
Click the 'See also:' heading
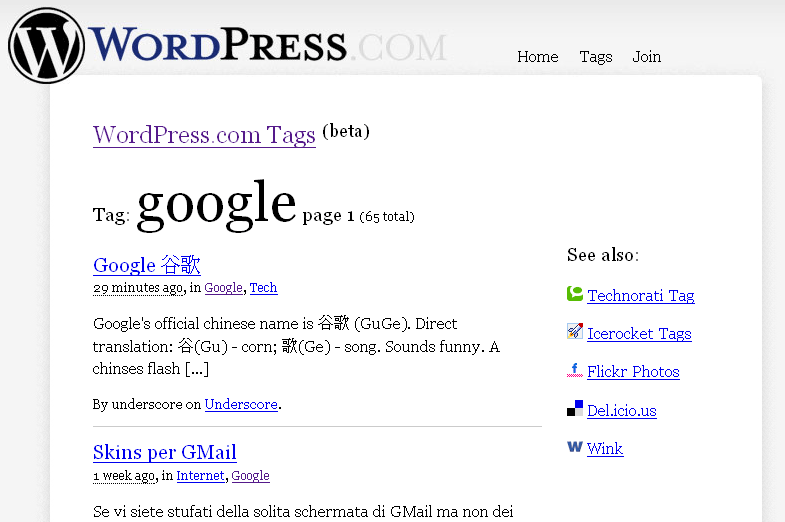click(603, 255)
